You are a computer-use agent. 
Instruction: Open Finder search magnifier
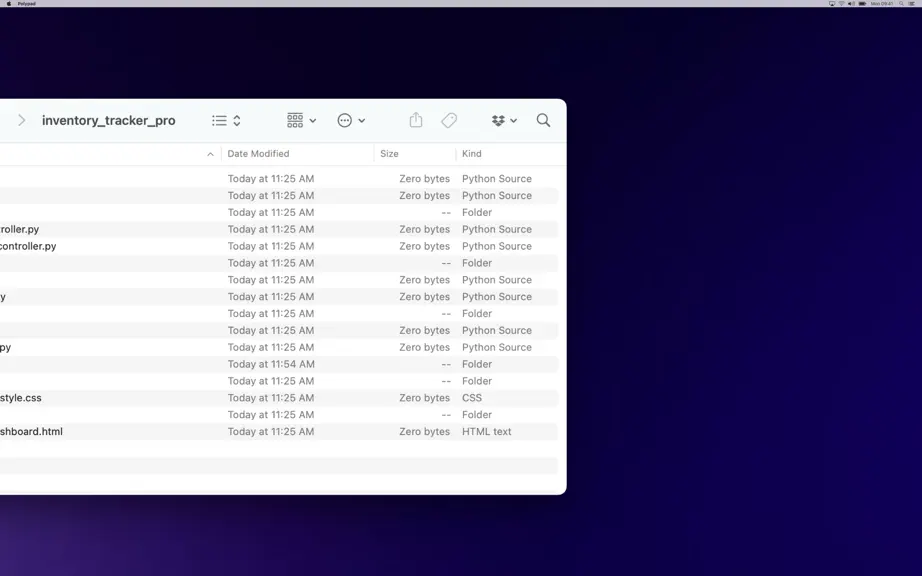click(x=543, y=120)
